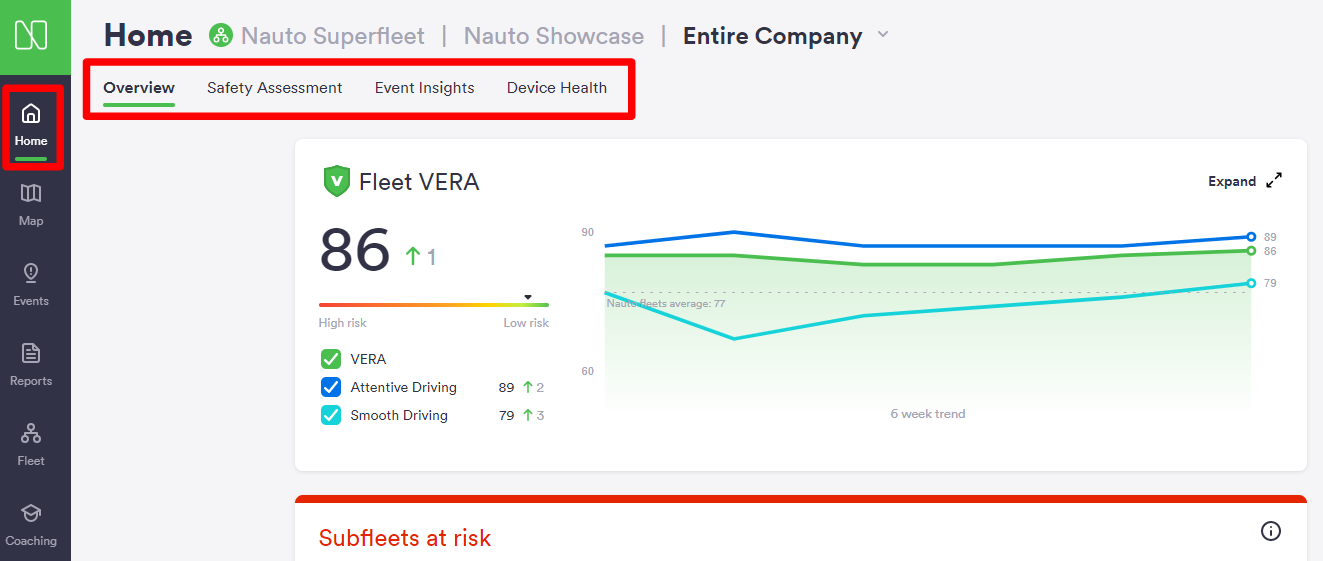Click the Subfleets at risk info icon
Viewport: 1323px width, 561px height.
(1271, 531)
